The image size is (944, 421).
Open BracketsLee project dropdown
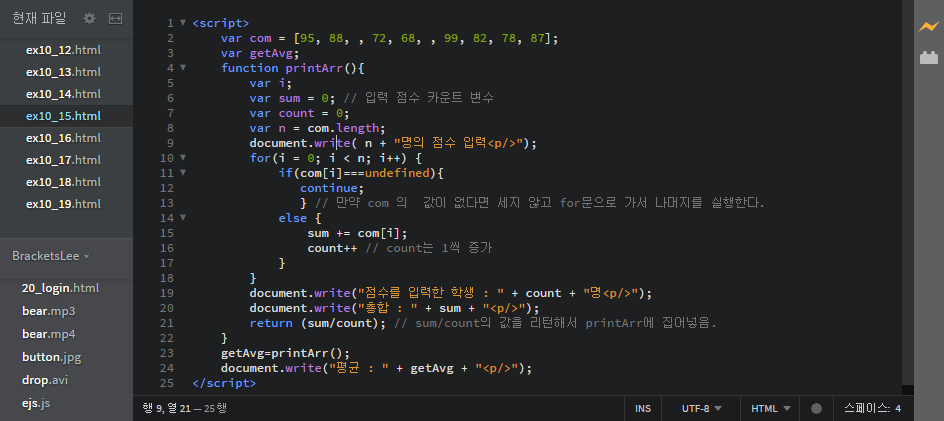(x=51, y=256)
